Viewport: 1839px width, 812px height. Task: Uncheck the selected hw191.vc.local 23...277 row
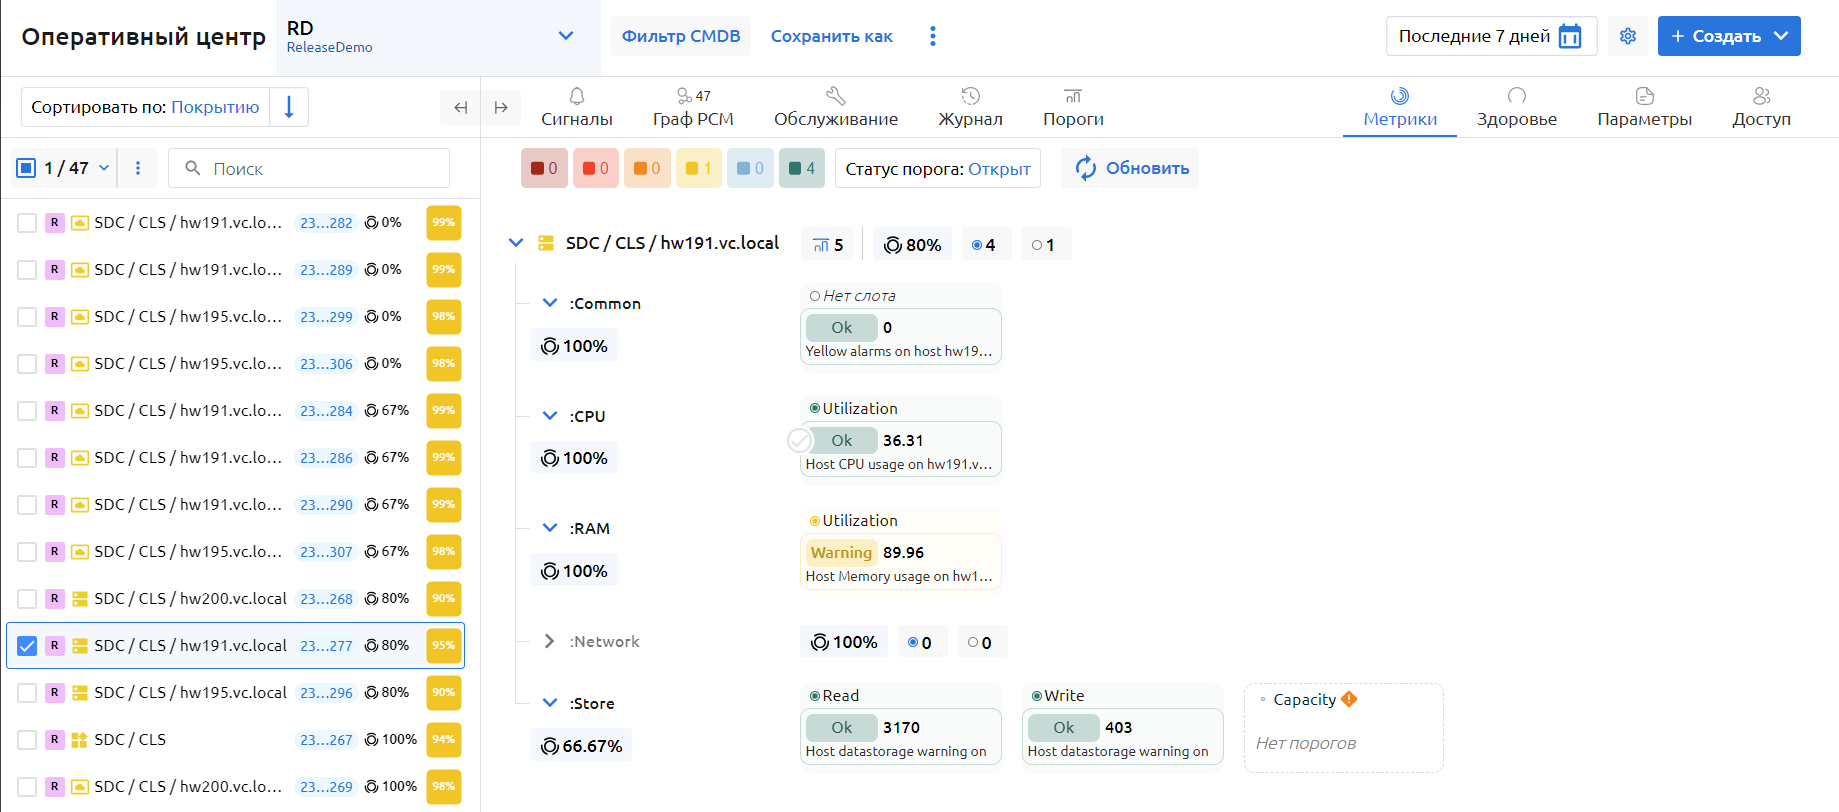tap(27, 646)
